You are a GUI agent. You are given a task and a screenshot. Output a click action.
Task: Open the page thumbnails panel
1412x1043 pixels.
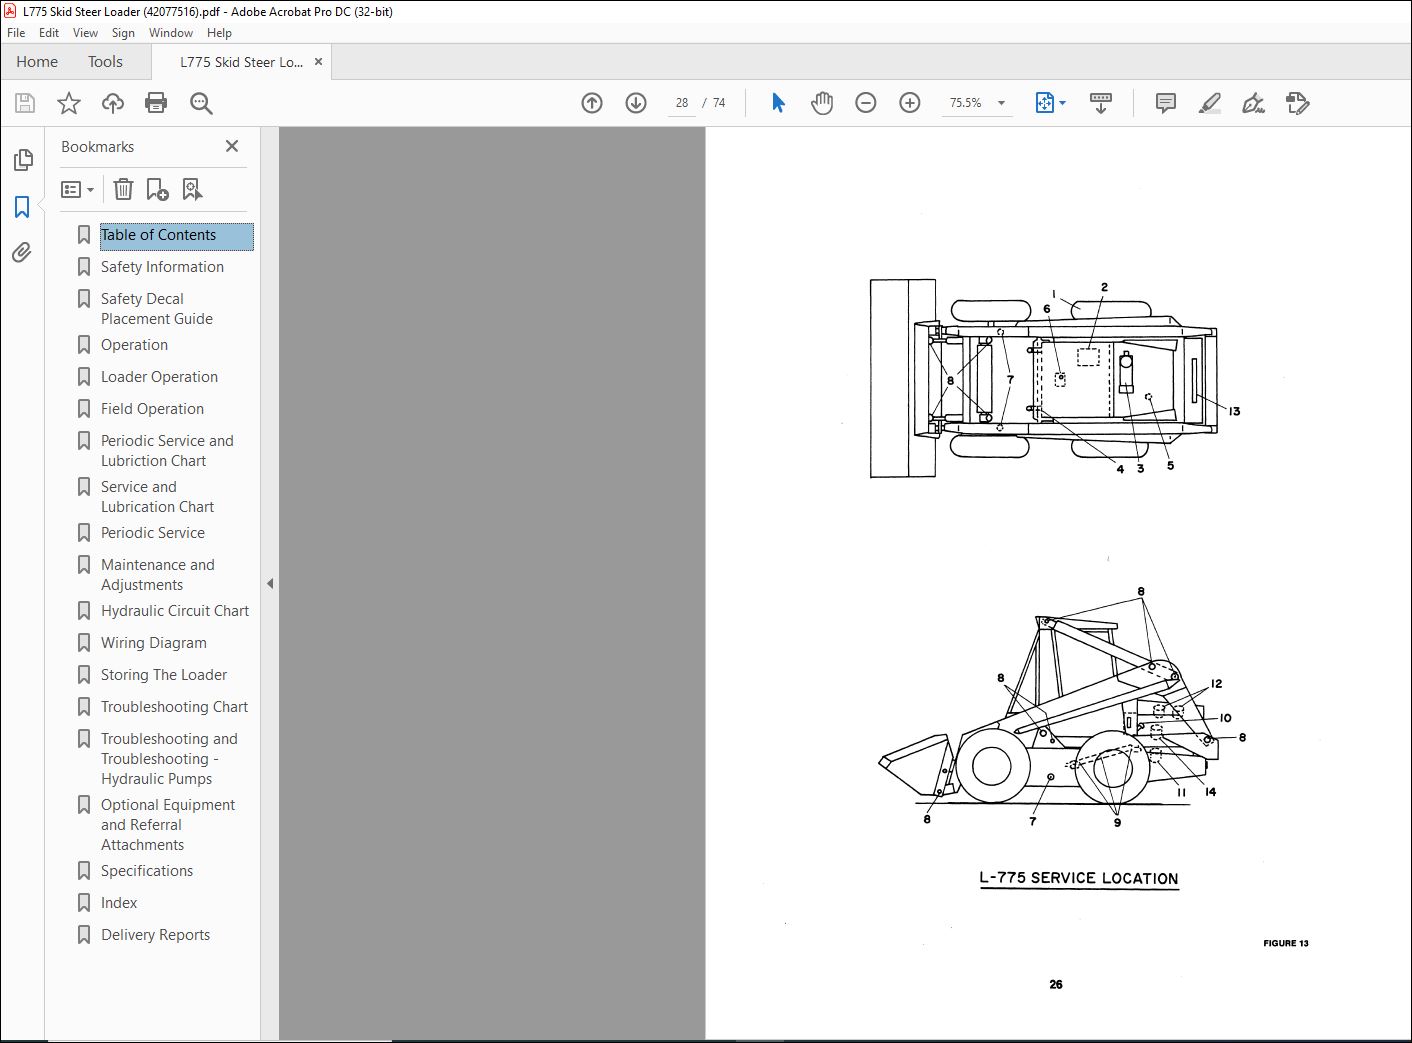click(x=22, y=160)
